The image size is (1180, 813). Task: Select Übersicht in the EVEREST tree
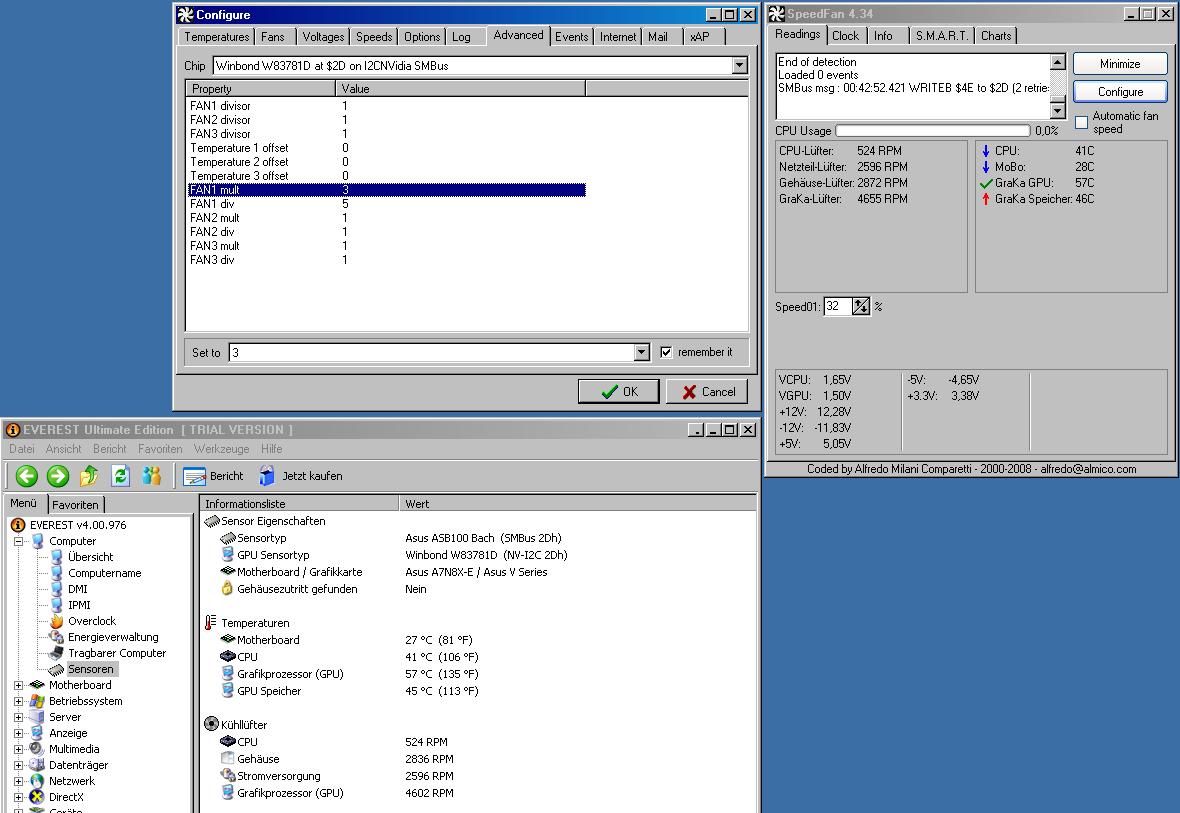click(x=90, y=557)
